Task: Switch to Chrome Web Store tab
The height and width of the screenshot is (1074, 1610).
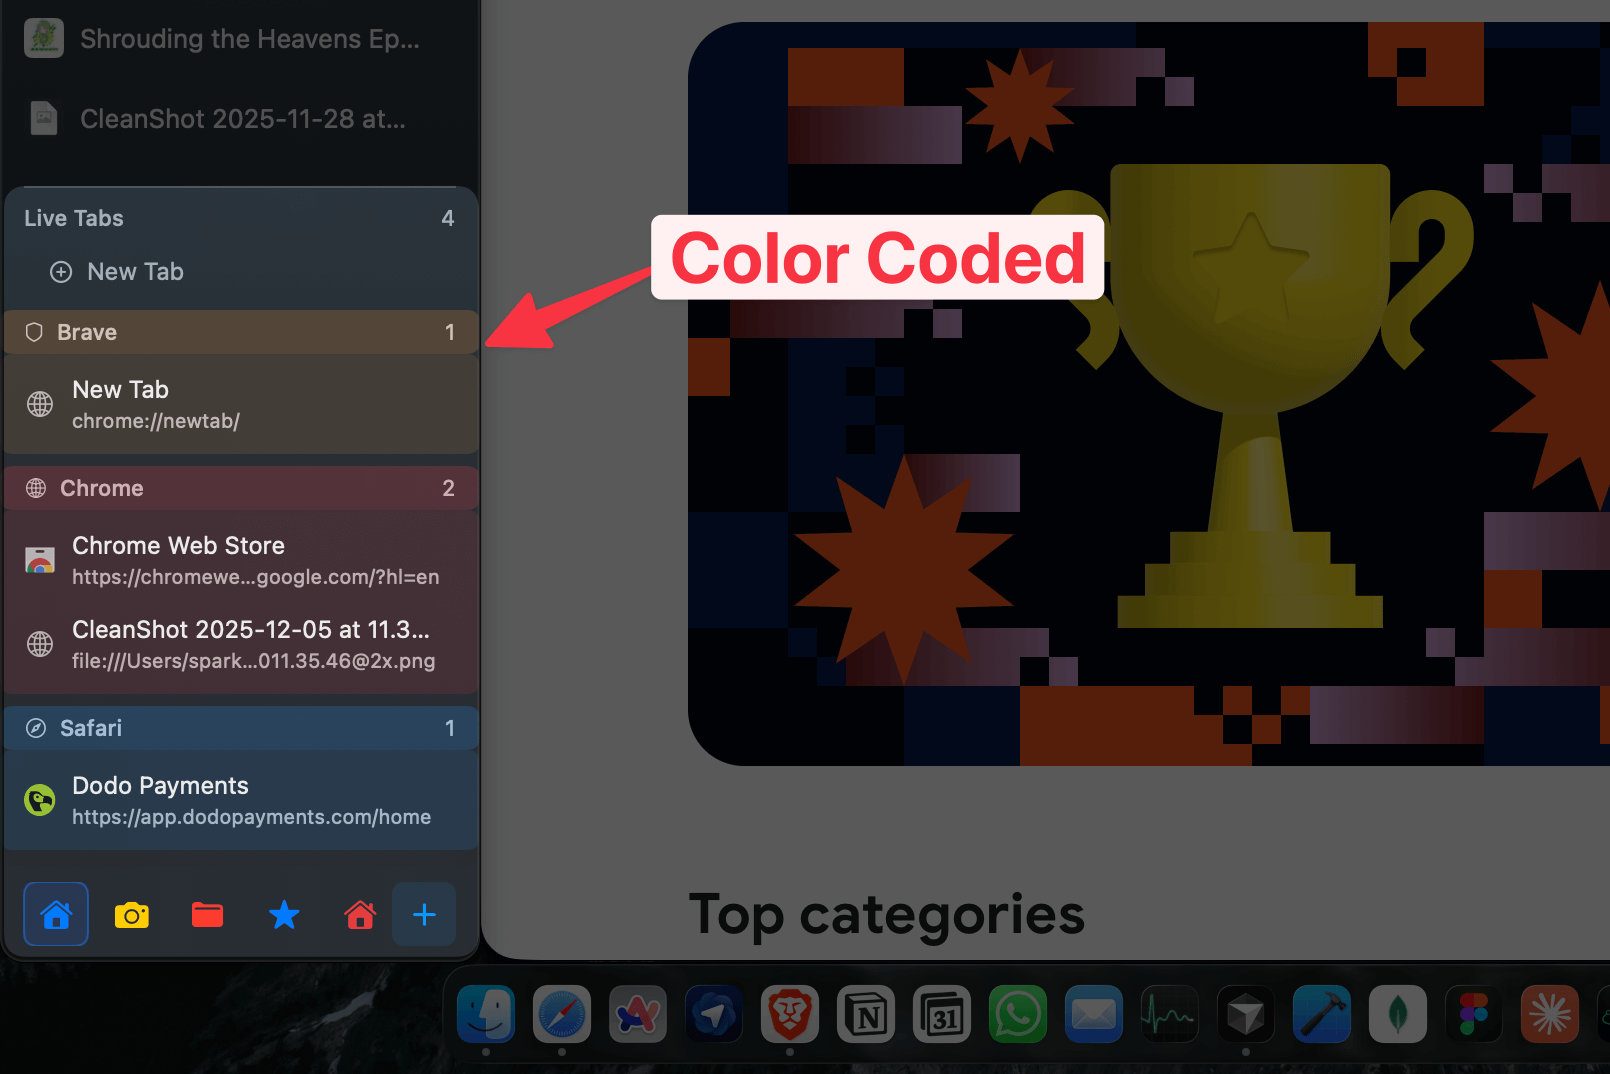Action: [x=240, y=560]
